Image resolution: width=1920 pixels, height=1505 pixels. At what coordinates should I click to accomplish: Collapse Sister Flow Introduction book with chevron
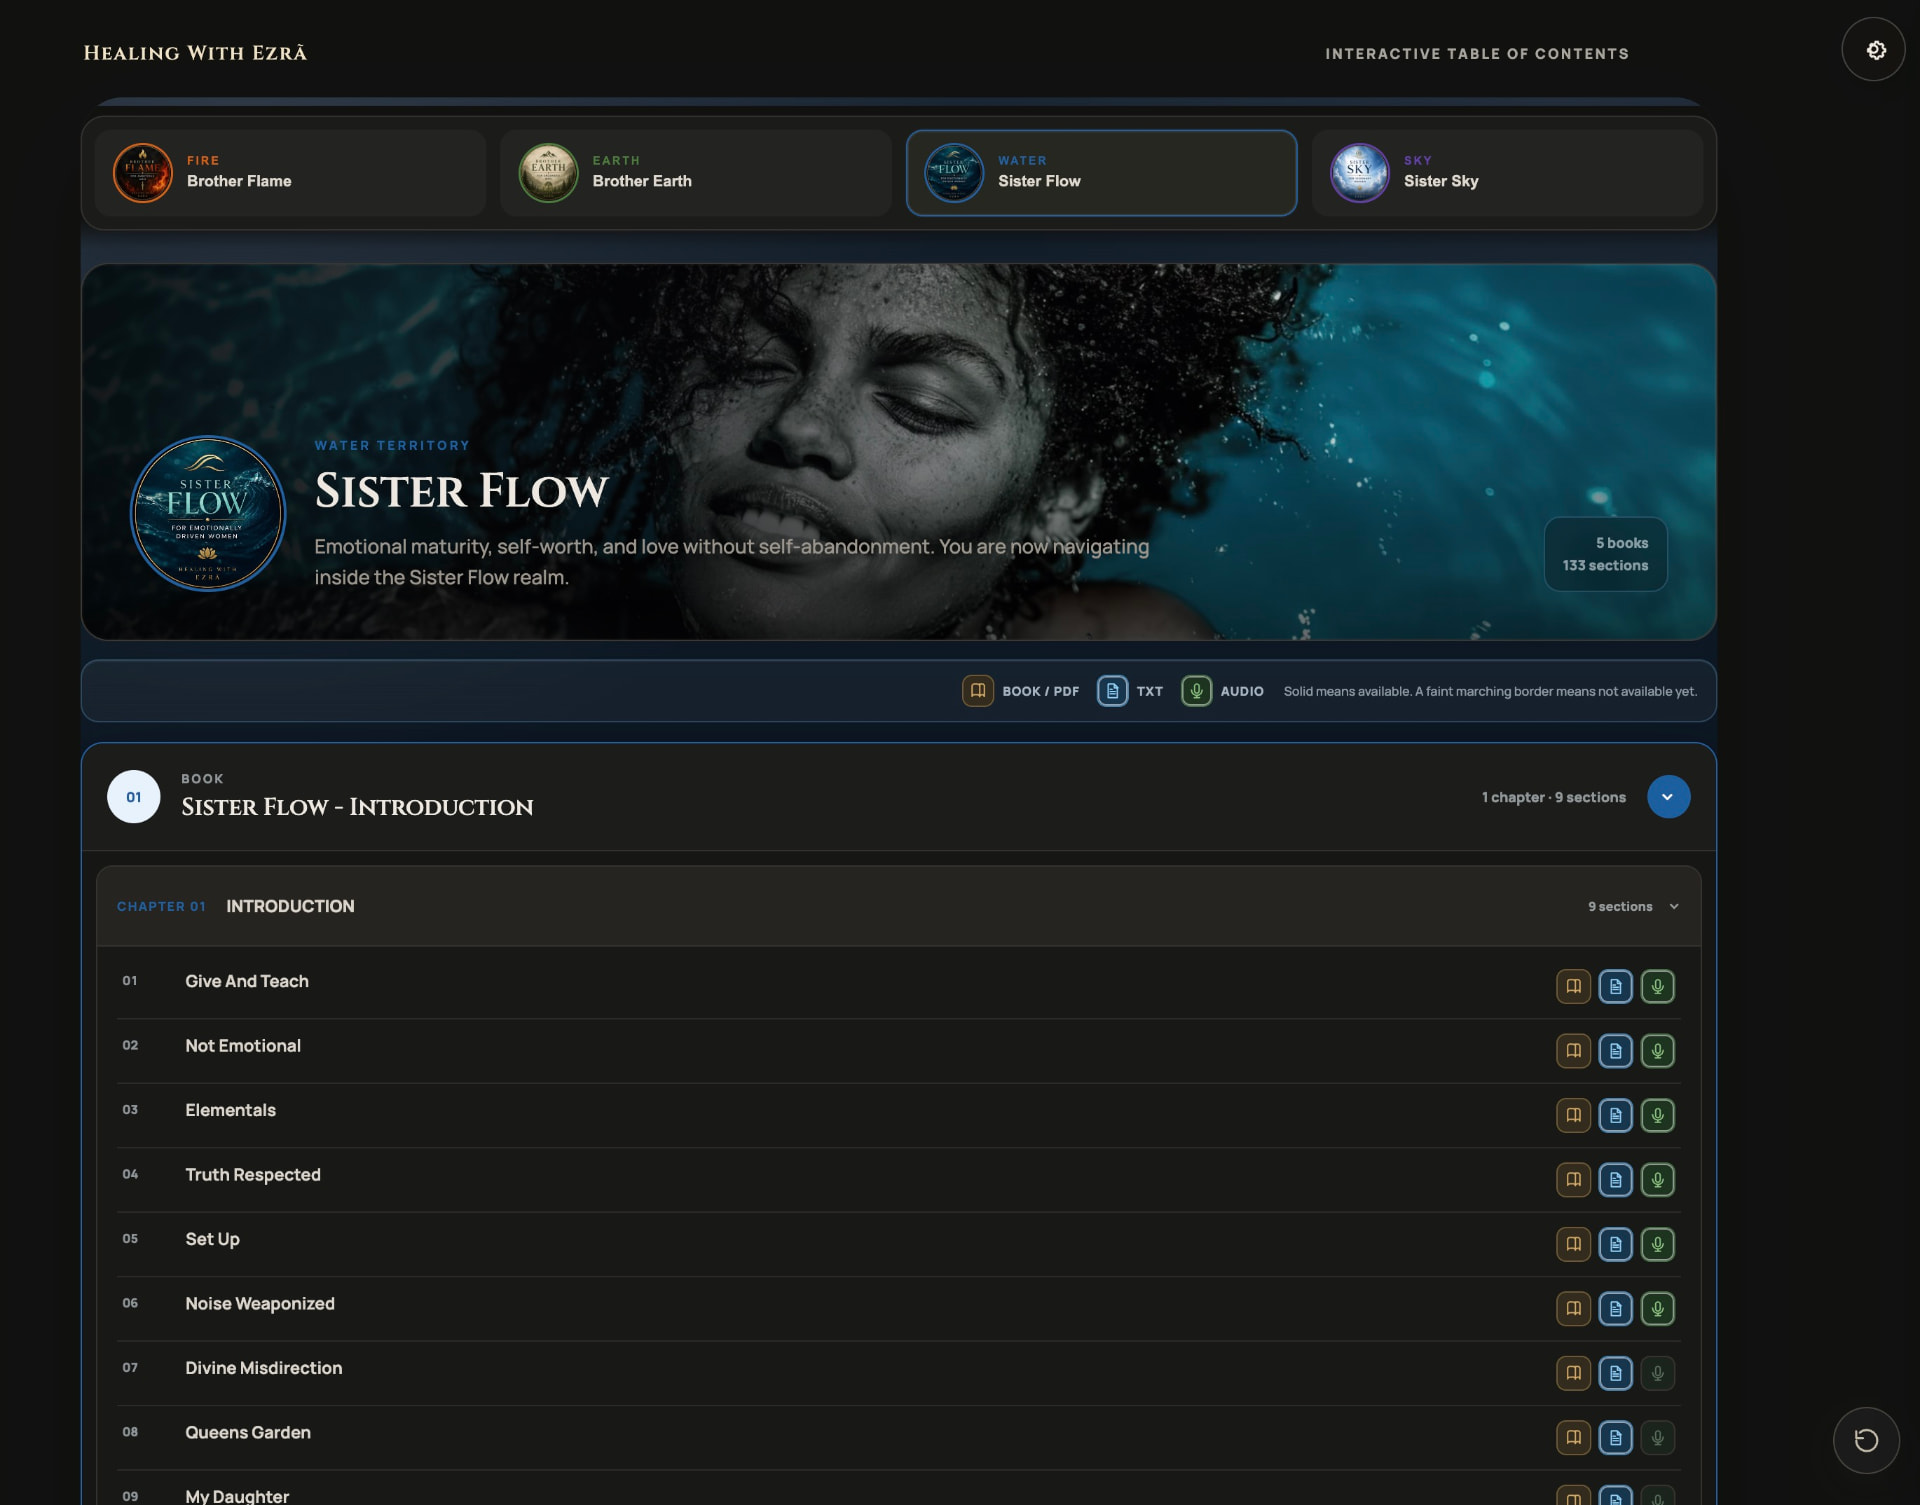coord(1668,797)
